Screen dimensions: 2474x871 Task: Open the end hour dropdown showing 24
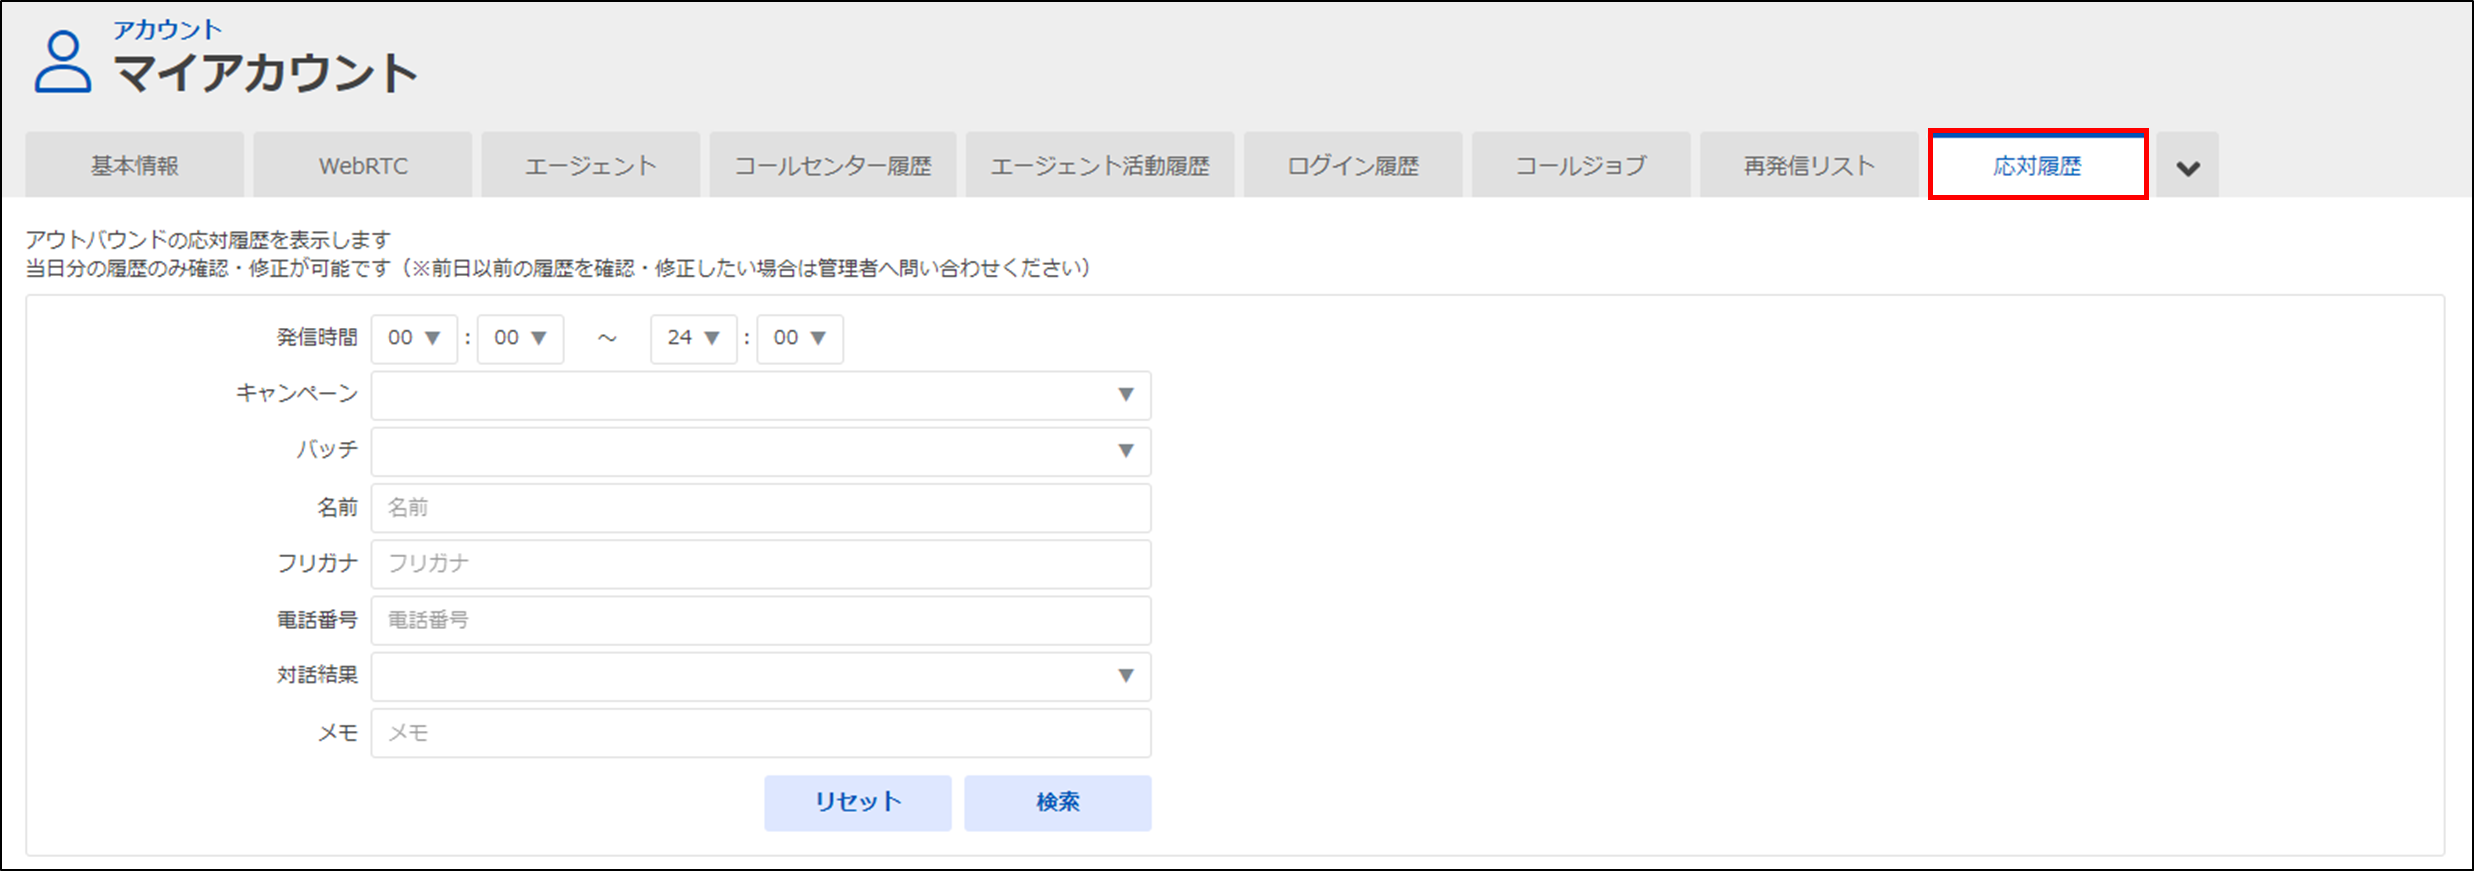click(693, 338)
